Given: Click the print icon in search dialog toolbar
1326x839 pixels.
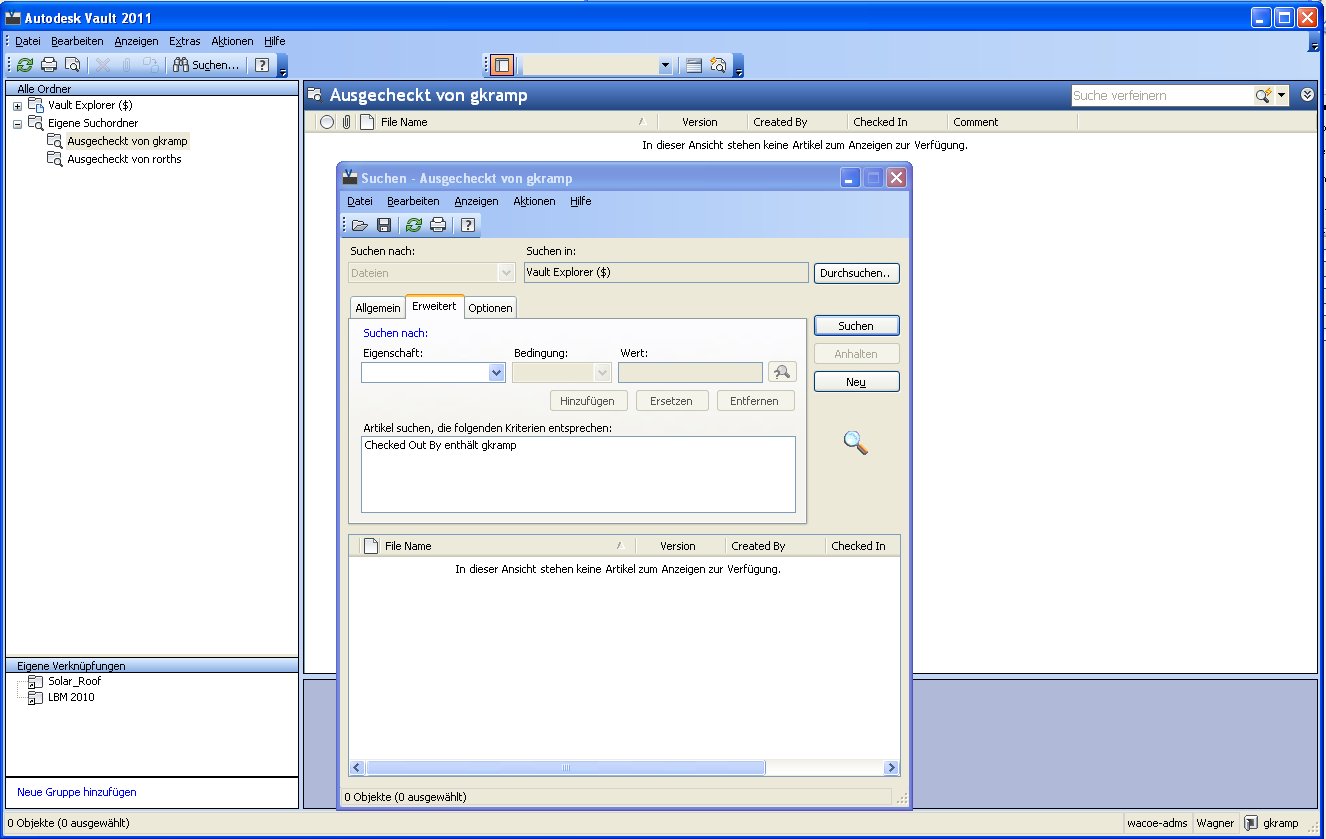Looking at the screenshot, I should point(437,225).
